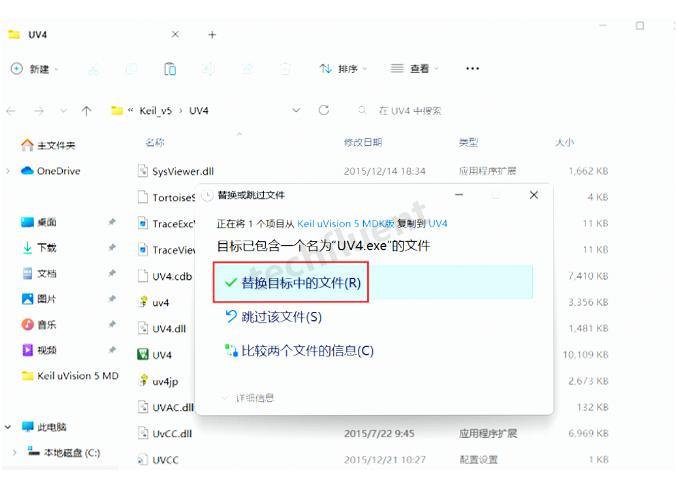The width and height of the screenshot is (677, 488).
Task: Unpin Documents (文档) pin icon
Action: 112,273
